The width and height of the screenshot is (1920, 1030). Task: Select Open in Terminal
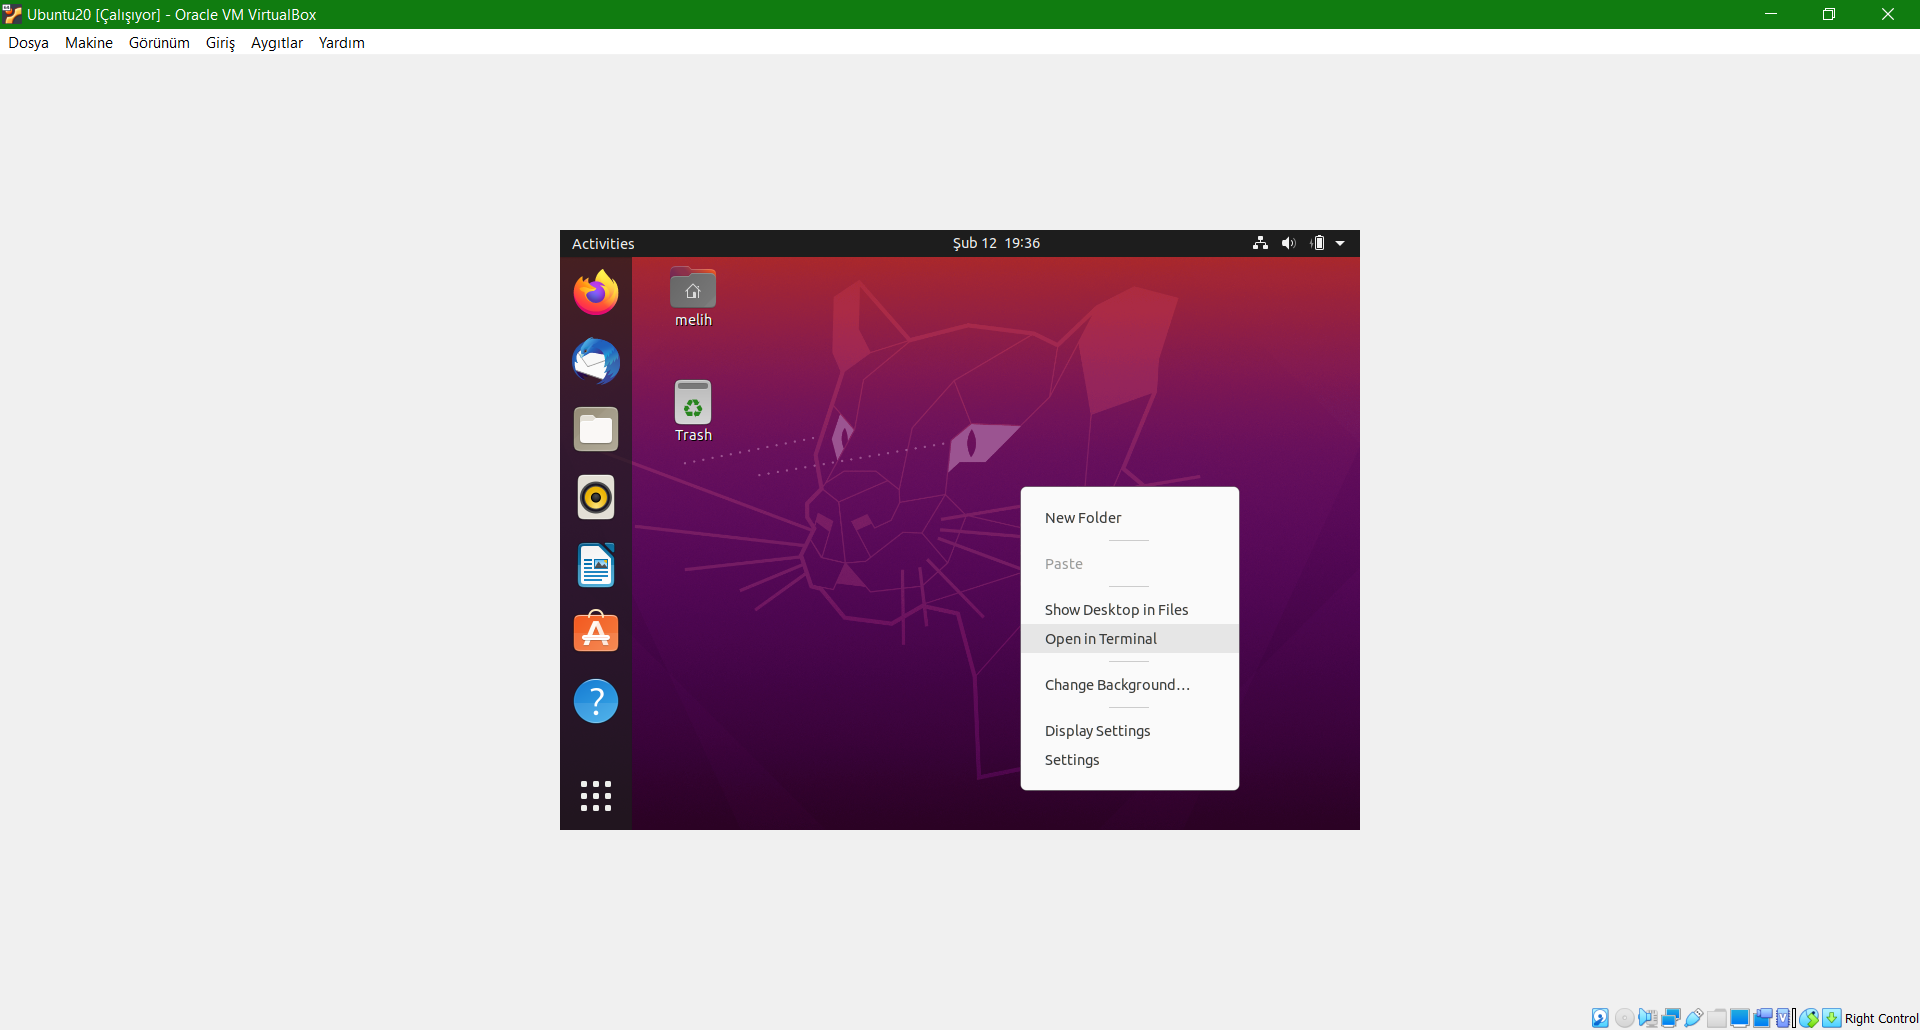tap(1130, 638)
